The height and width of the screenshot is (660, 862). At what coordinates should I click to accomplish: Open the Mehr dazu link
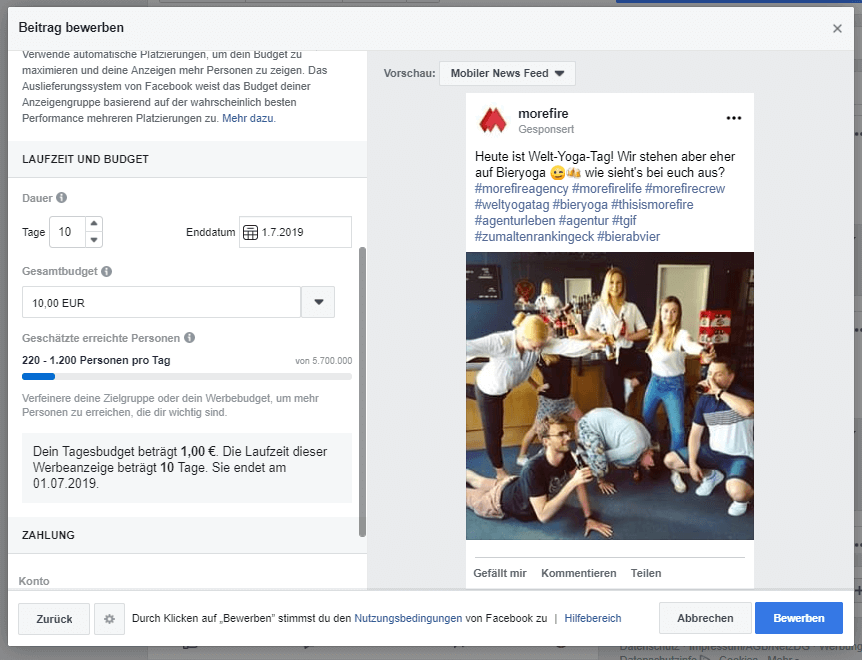pyautogui.click(x=248, y=118)
